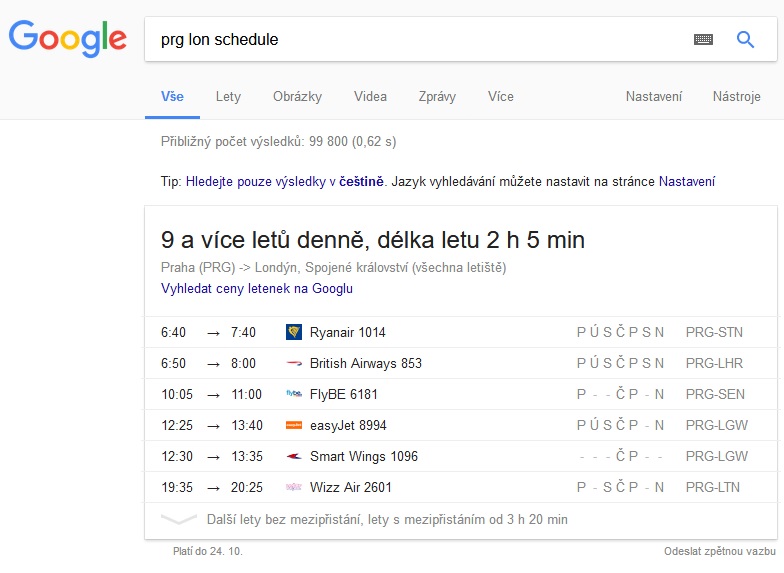This screenshot has width=784, height=573.
Task: Click the Smart Wings logo icon
Action: (294, 456)
